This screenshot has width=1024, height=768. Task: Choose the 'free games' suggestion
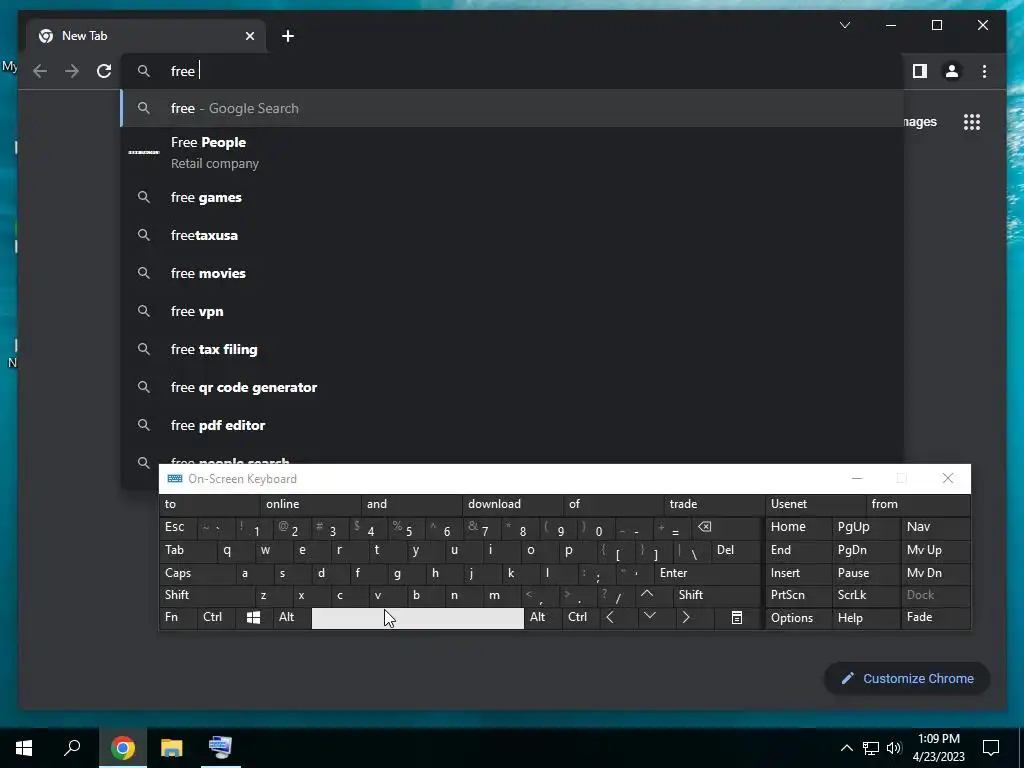coord(513,197)
